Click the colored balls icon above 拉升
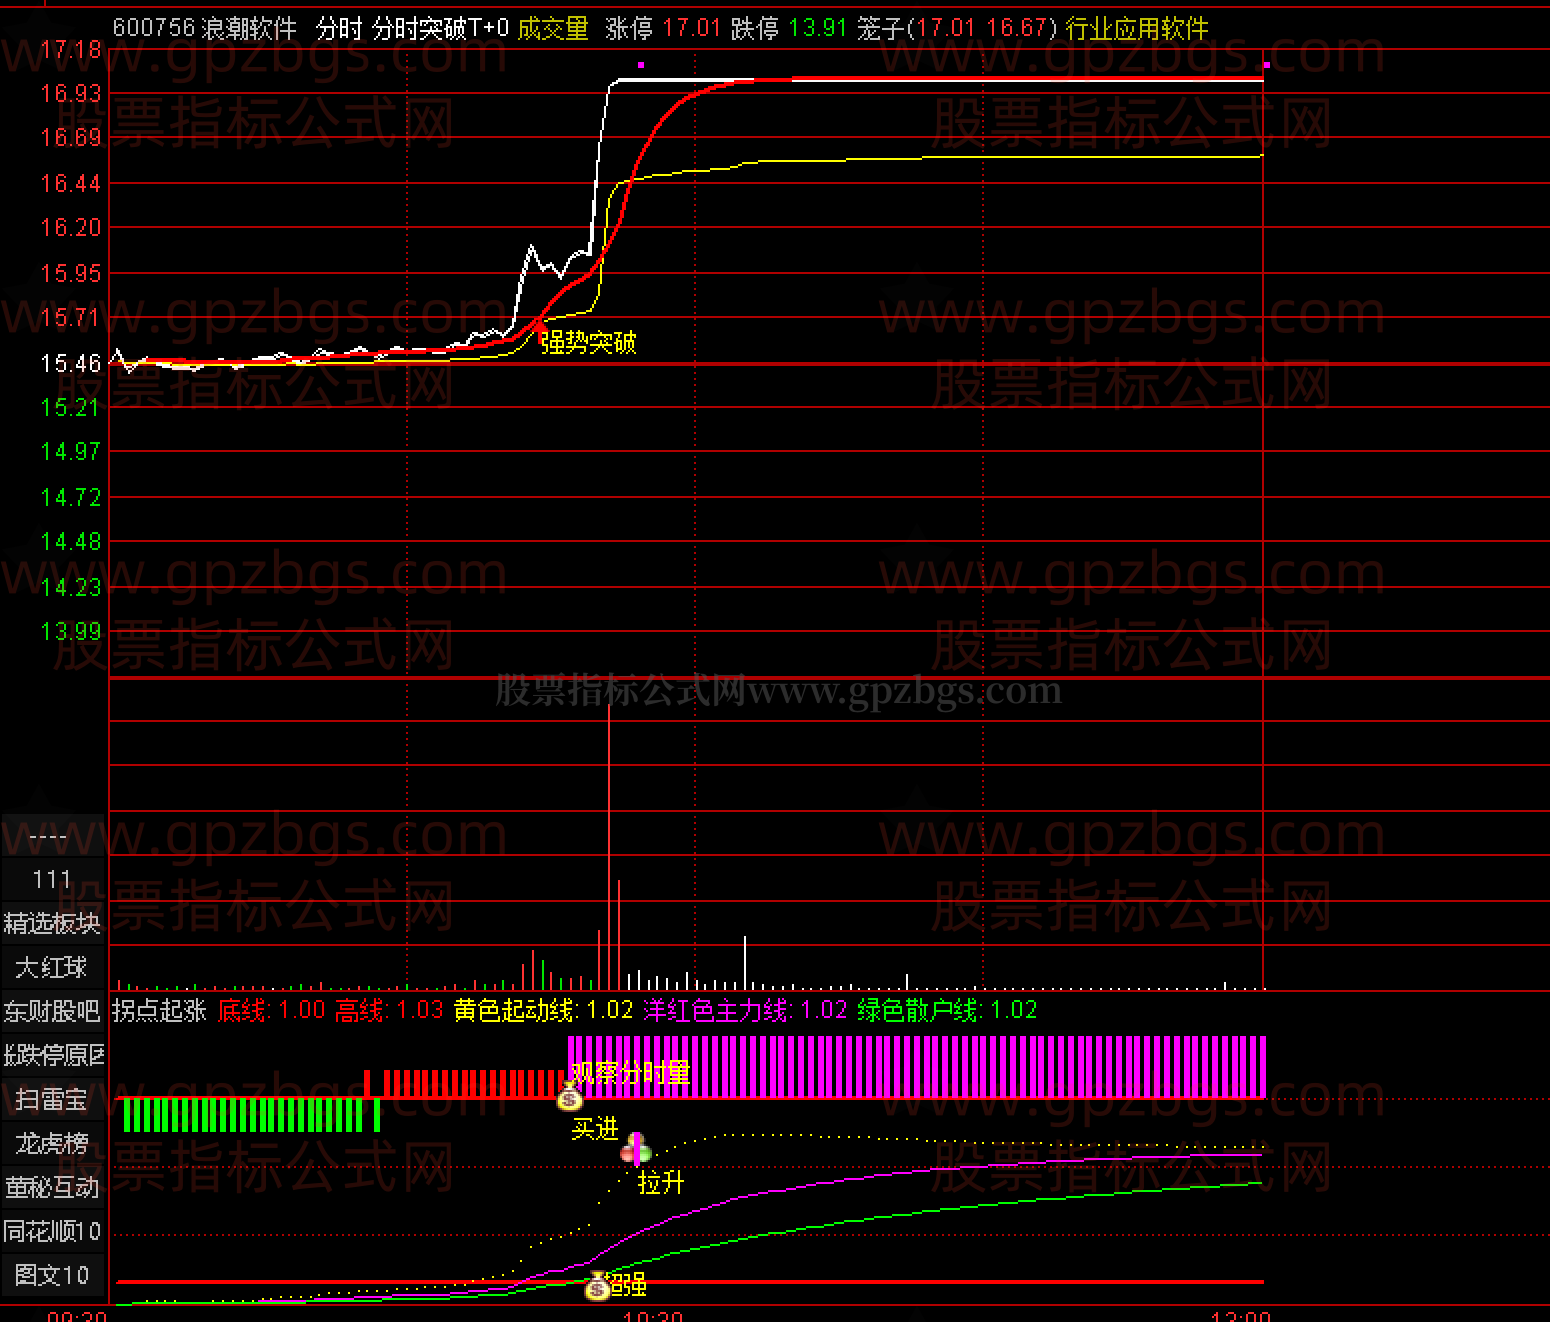The width and height of the screenshot is (1550, 1322). coord(636,1148)
